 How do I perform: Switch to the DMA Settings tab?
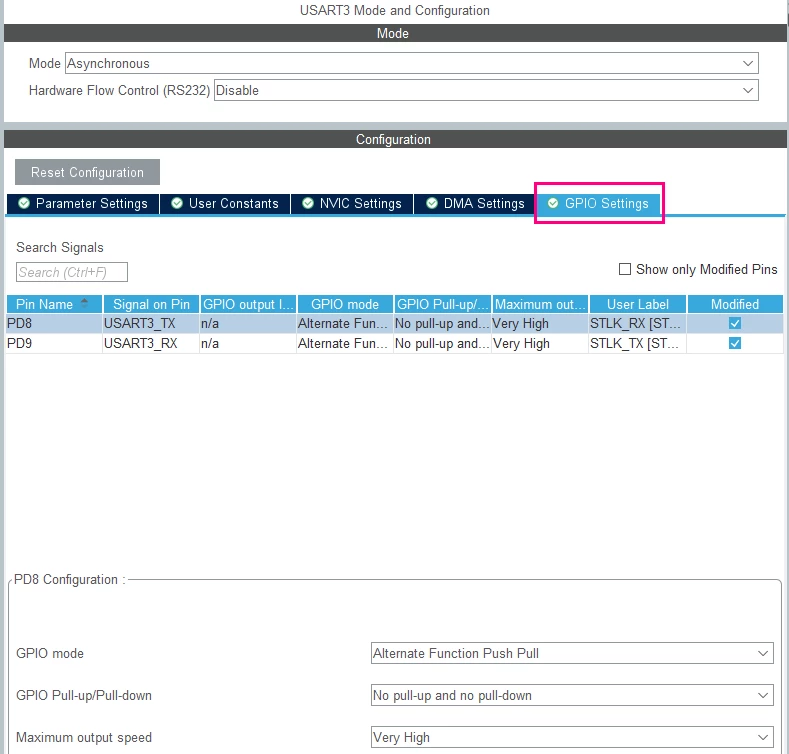[475, 204]
